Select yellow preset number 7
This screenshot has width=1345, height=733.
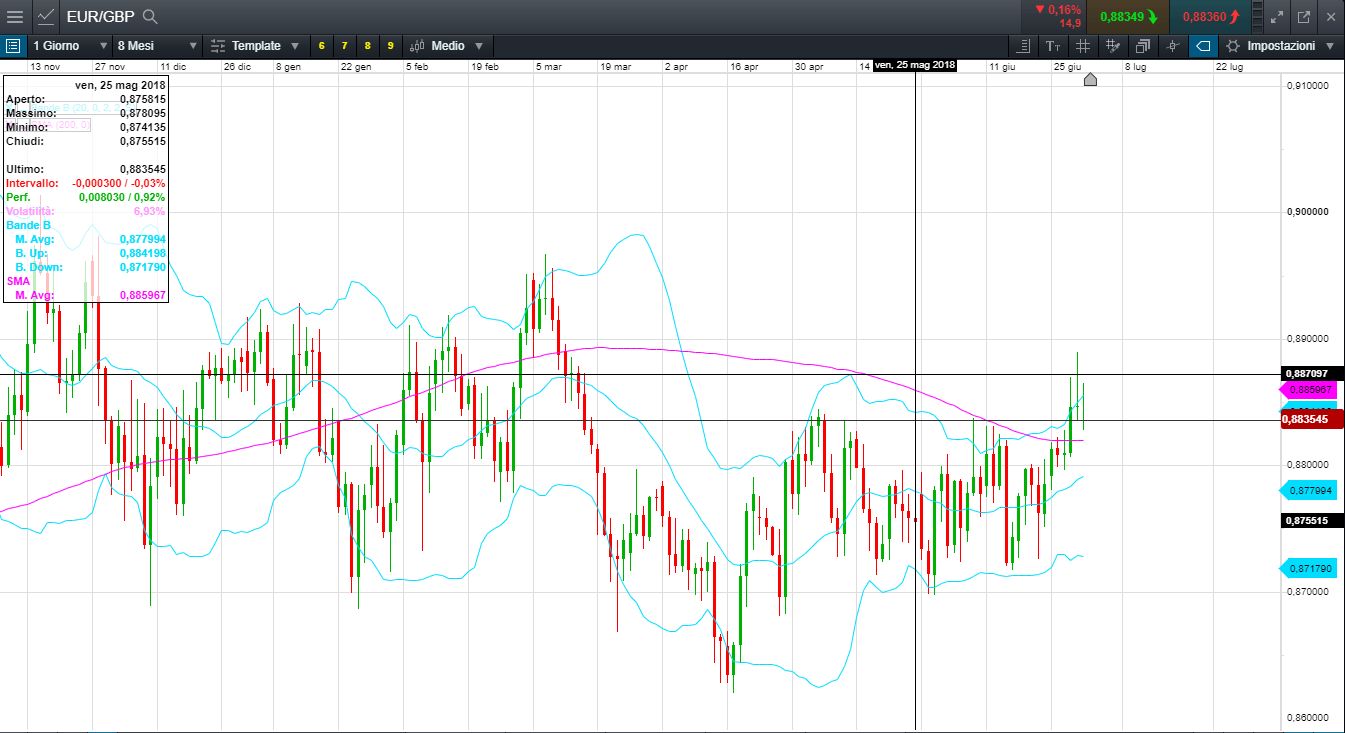[x=344, y=46]
